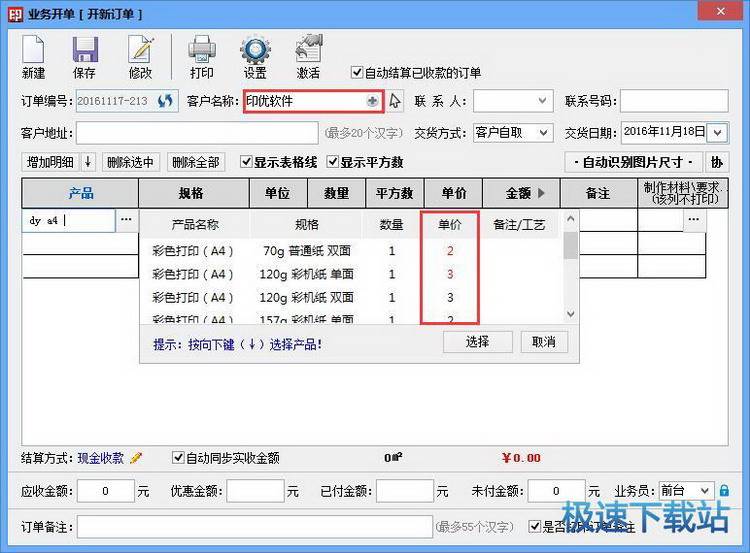Open the 交货日期 date picker dropdown
This screenshot has width=750, height=553.
pyautogui.click(x=717, y=133)
